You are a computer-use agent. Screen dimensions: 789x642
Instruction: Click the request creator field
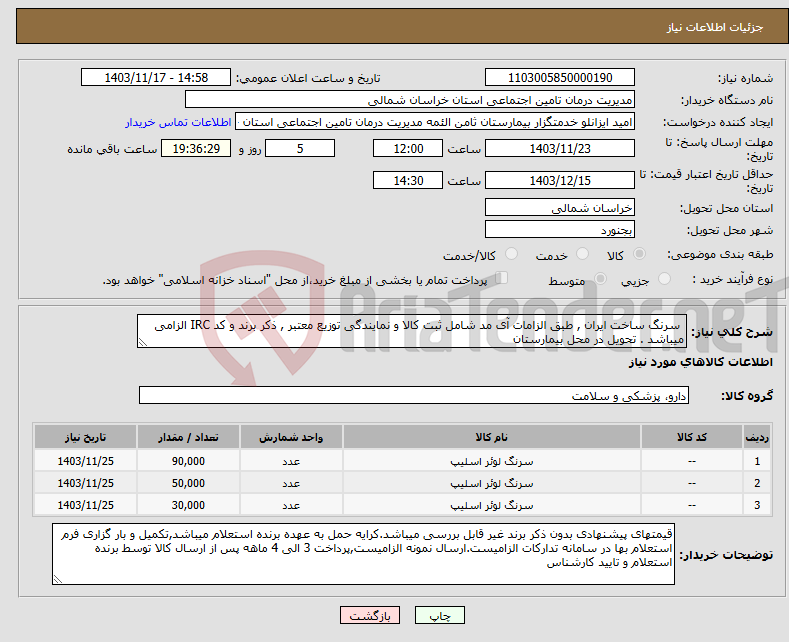(435, 122)
